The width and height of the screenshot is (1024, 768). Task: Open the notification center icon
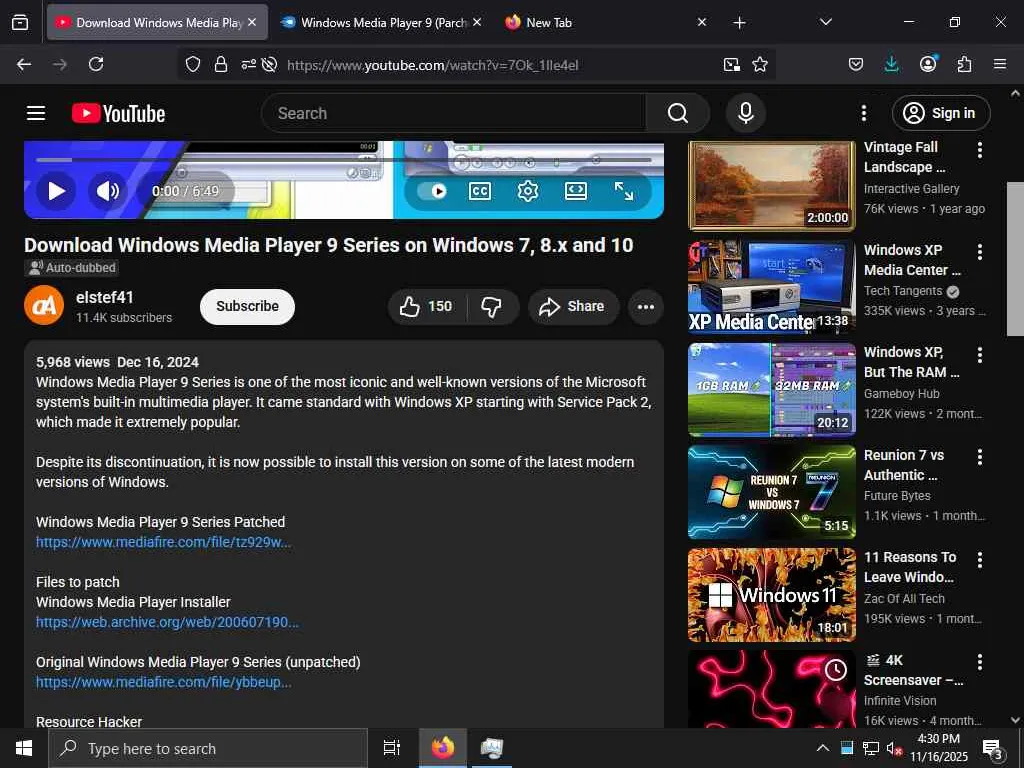click(993, 749)
